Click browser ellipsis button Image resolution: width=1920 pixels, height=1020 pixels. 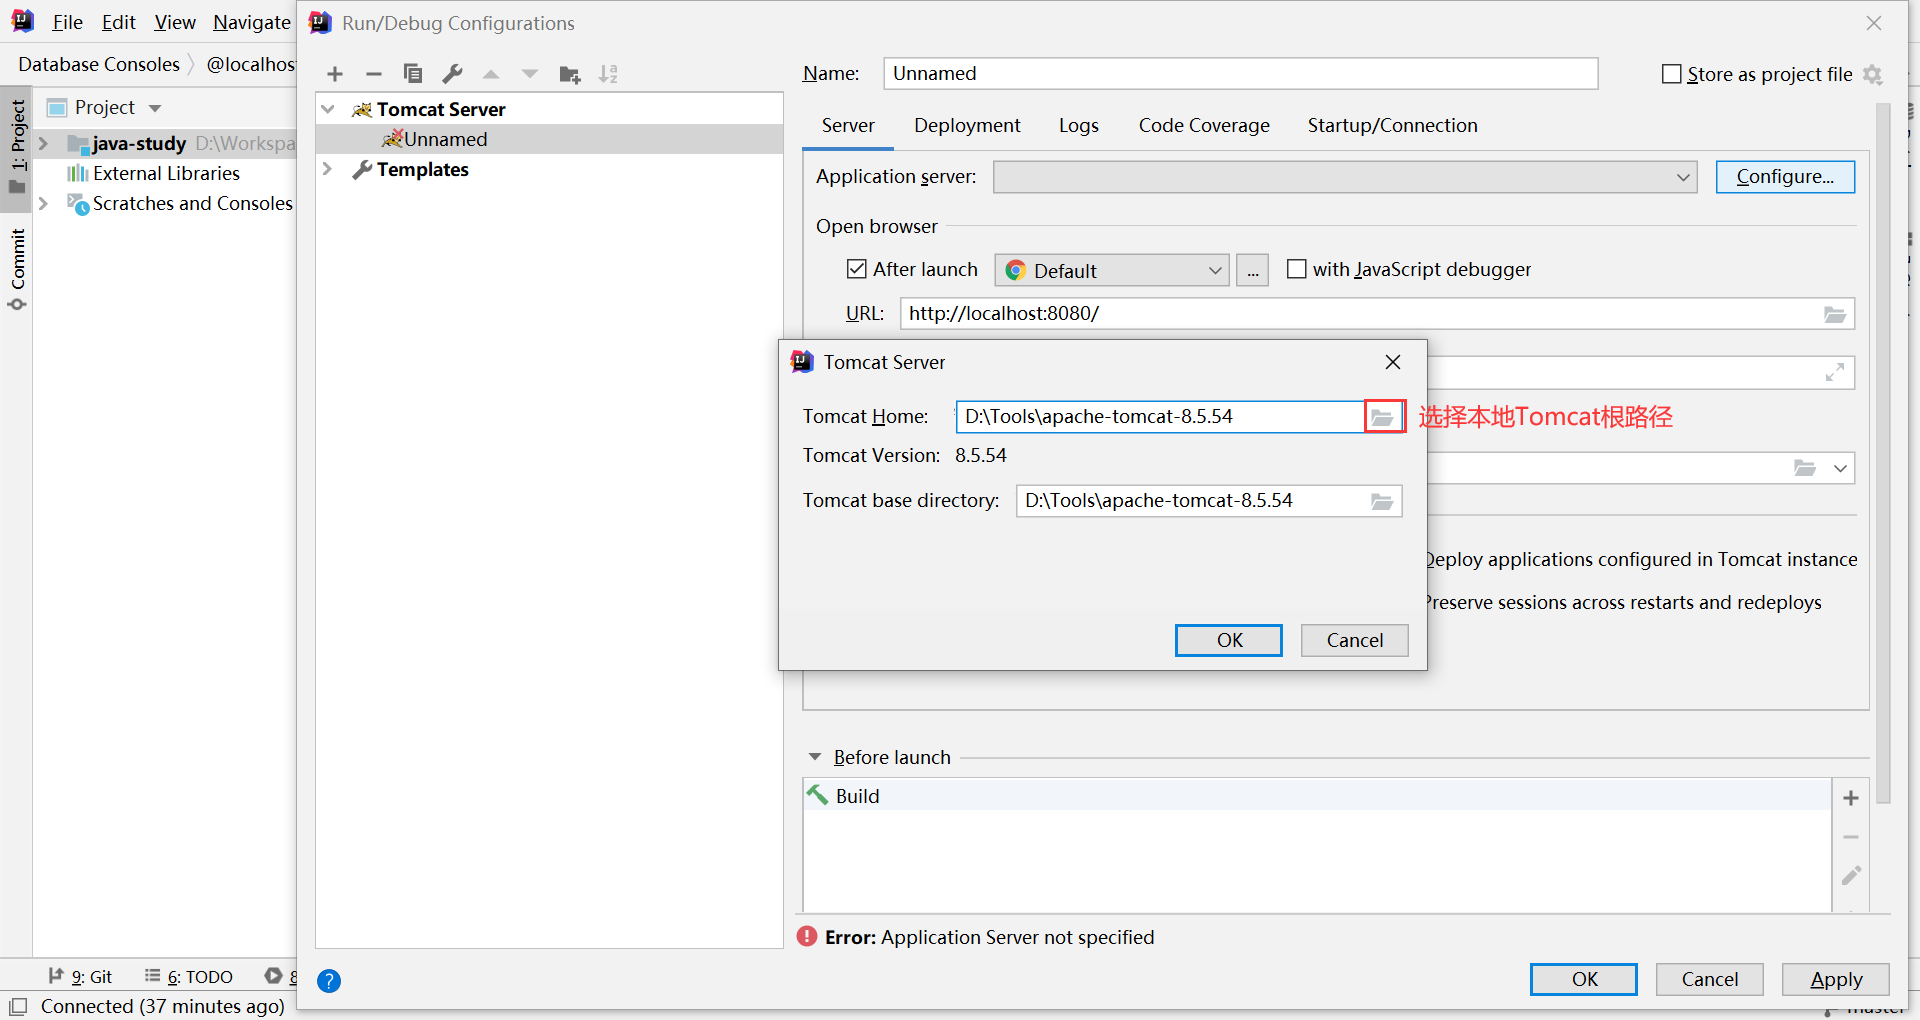point(1253,270)
